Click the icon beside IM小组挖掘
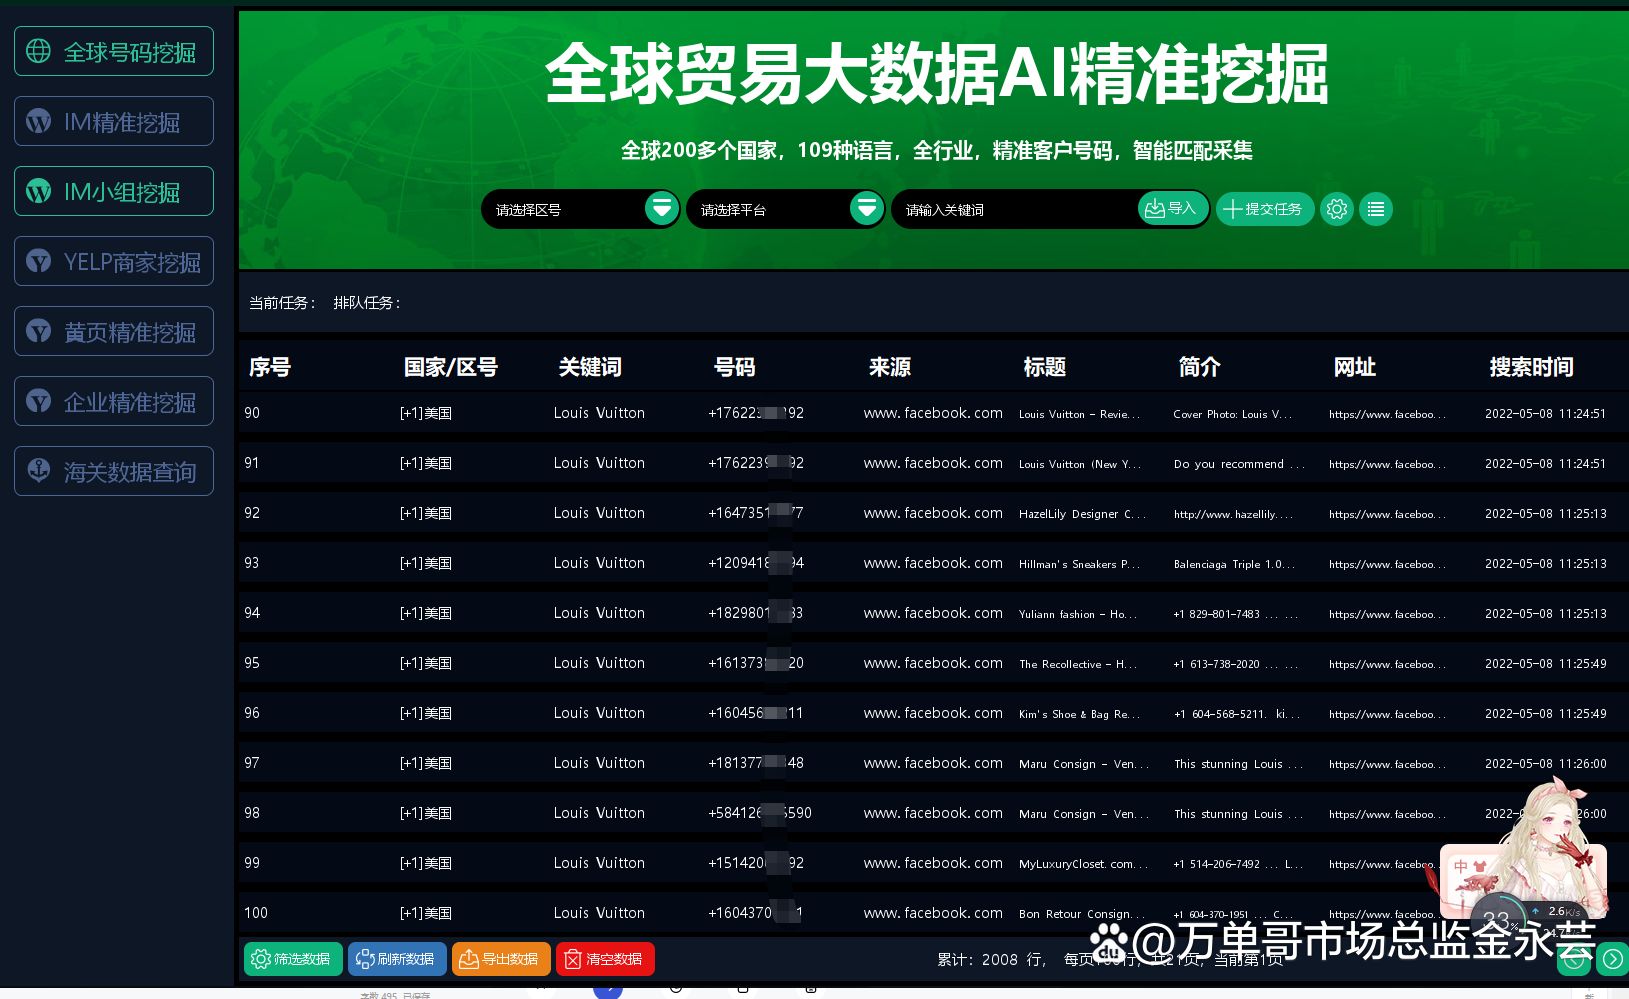Viewport: 1629px width, 999px height. pyautogui.click(x=38, y=191)
